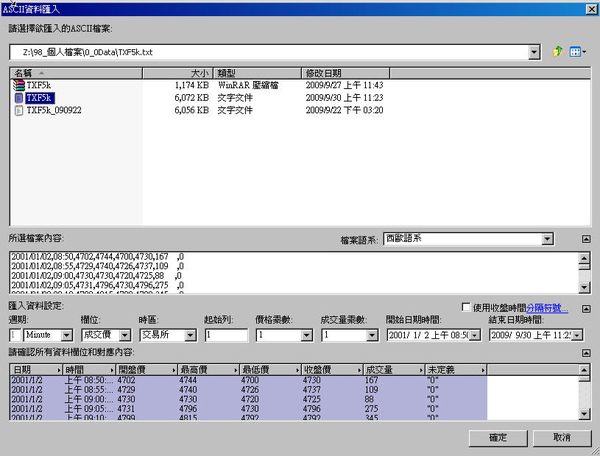This screenshot has height=456, width=600.
Task: Open the 結束日期時間 dropdown
Action: pos(577,335)
